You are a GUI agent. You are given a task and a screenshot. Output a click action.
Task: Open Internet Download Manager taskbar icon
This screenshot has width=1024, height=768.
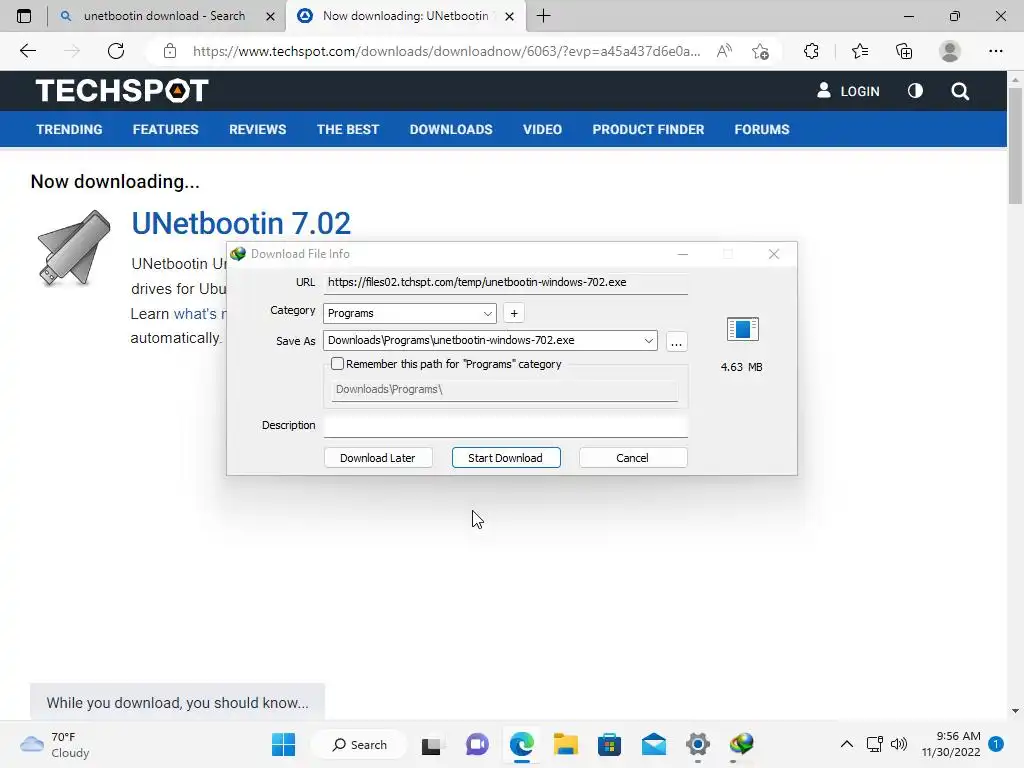tap(742, 744)
